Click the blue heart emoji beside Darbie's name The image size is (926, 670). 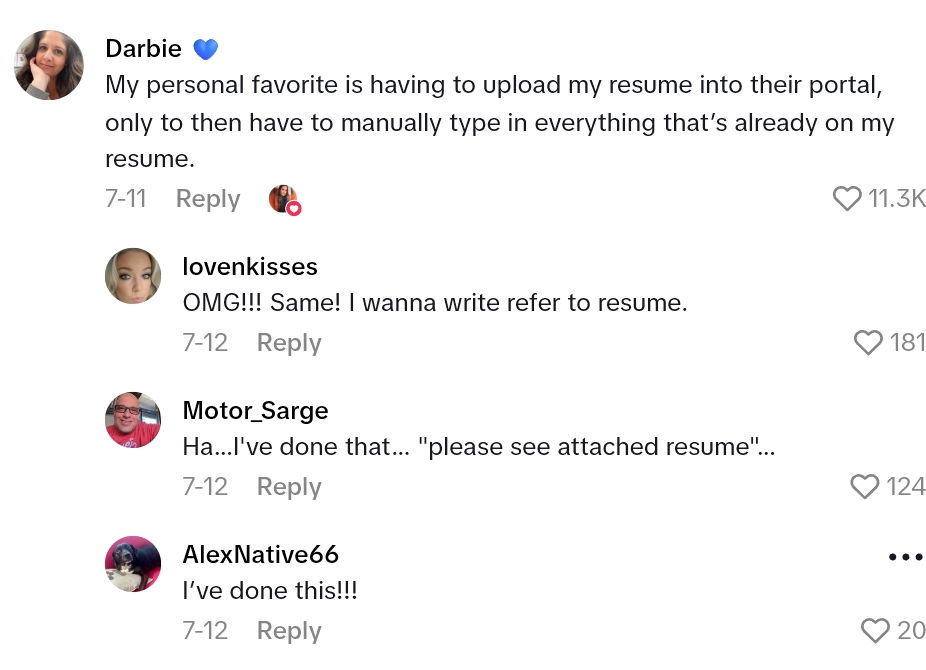tap(206, 47)
